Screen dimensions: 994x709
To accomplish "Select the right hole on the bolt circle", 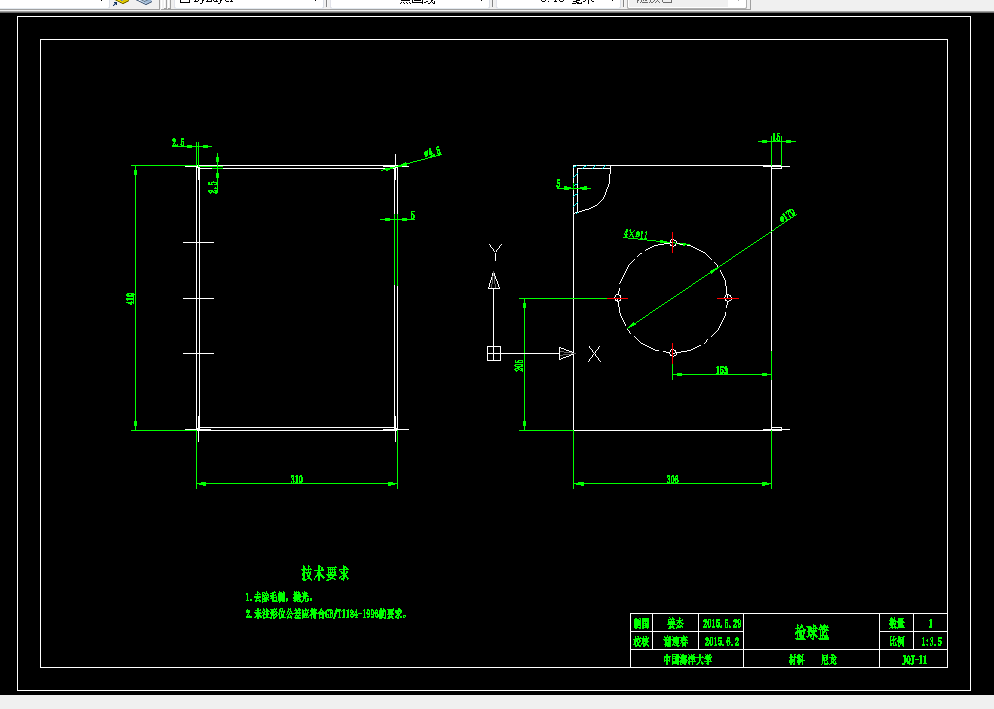I will point(728,297).
